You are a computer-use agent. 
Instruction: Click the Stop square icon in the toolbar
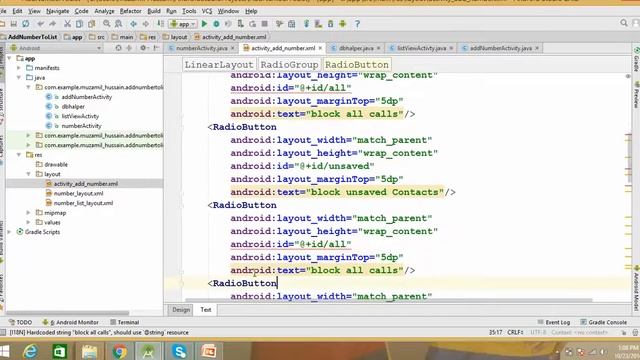click(x=264, y=24)
